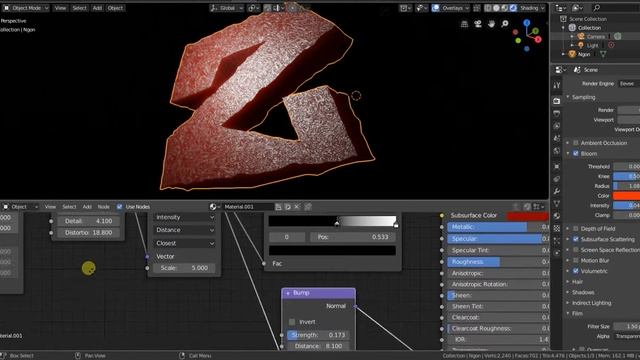The image size is (640, 360).
Task: Select the LookDev shading mode icon
Action: [x=505, y=8]
